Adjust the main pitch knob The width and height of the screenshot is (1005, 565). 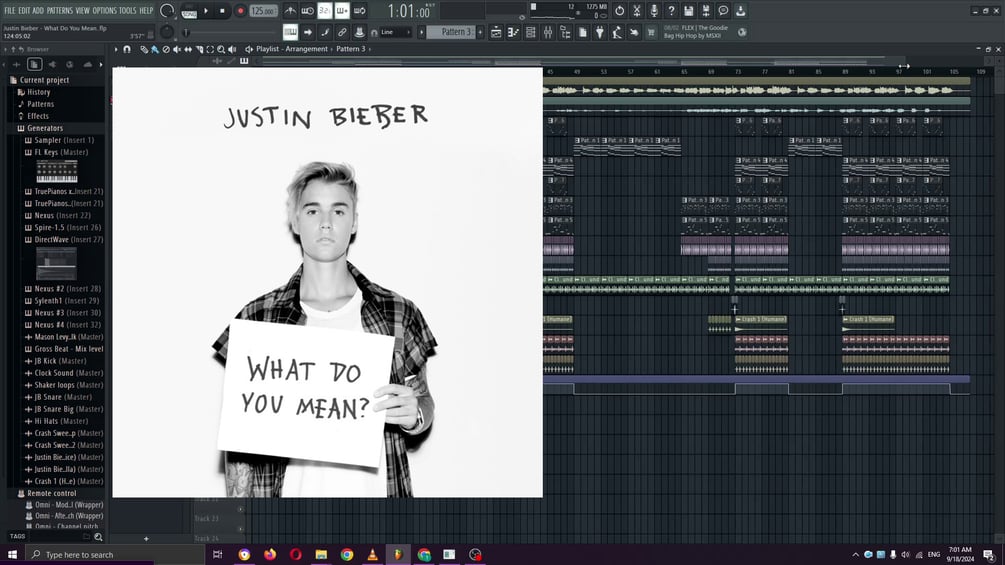pyautogui.click(x=167, y=31)
